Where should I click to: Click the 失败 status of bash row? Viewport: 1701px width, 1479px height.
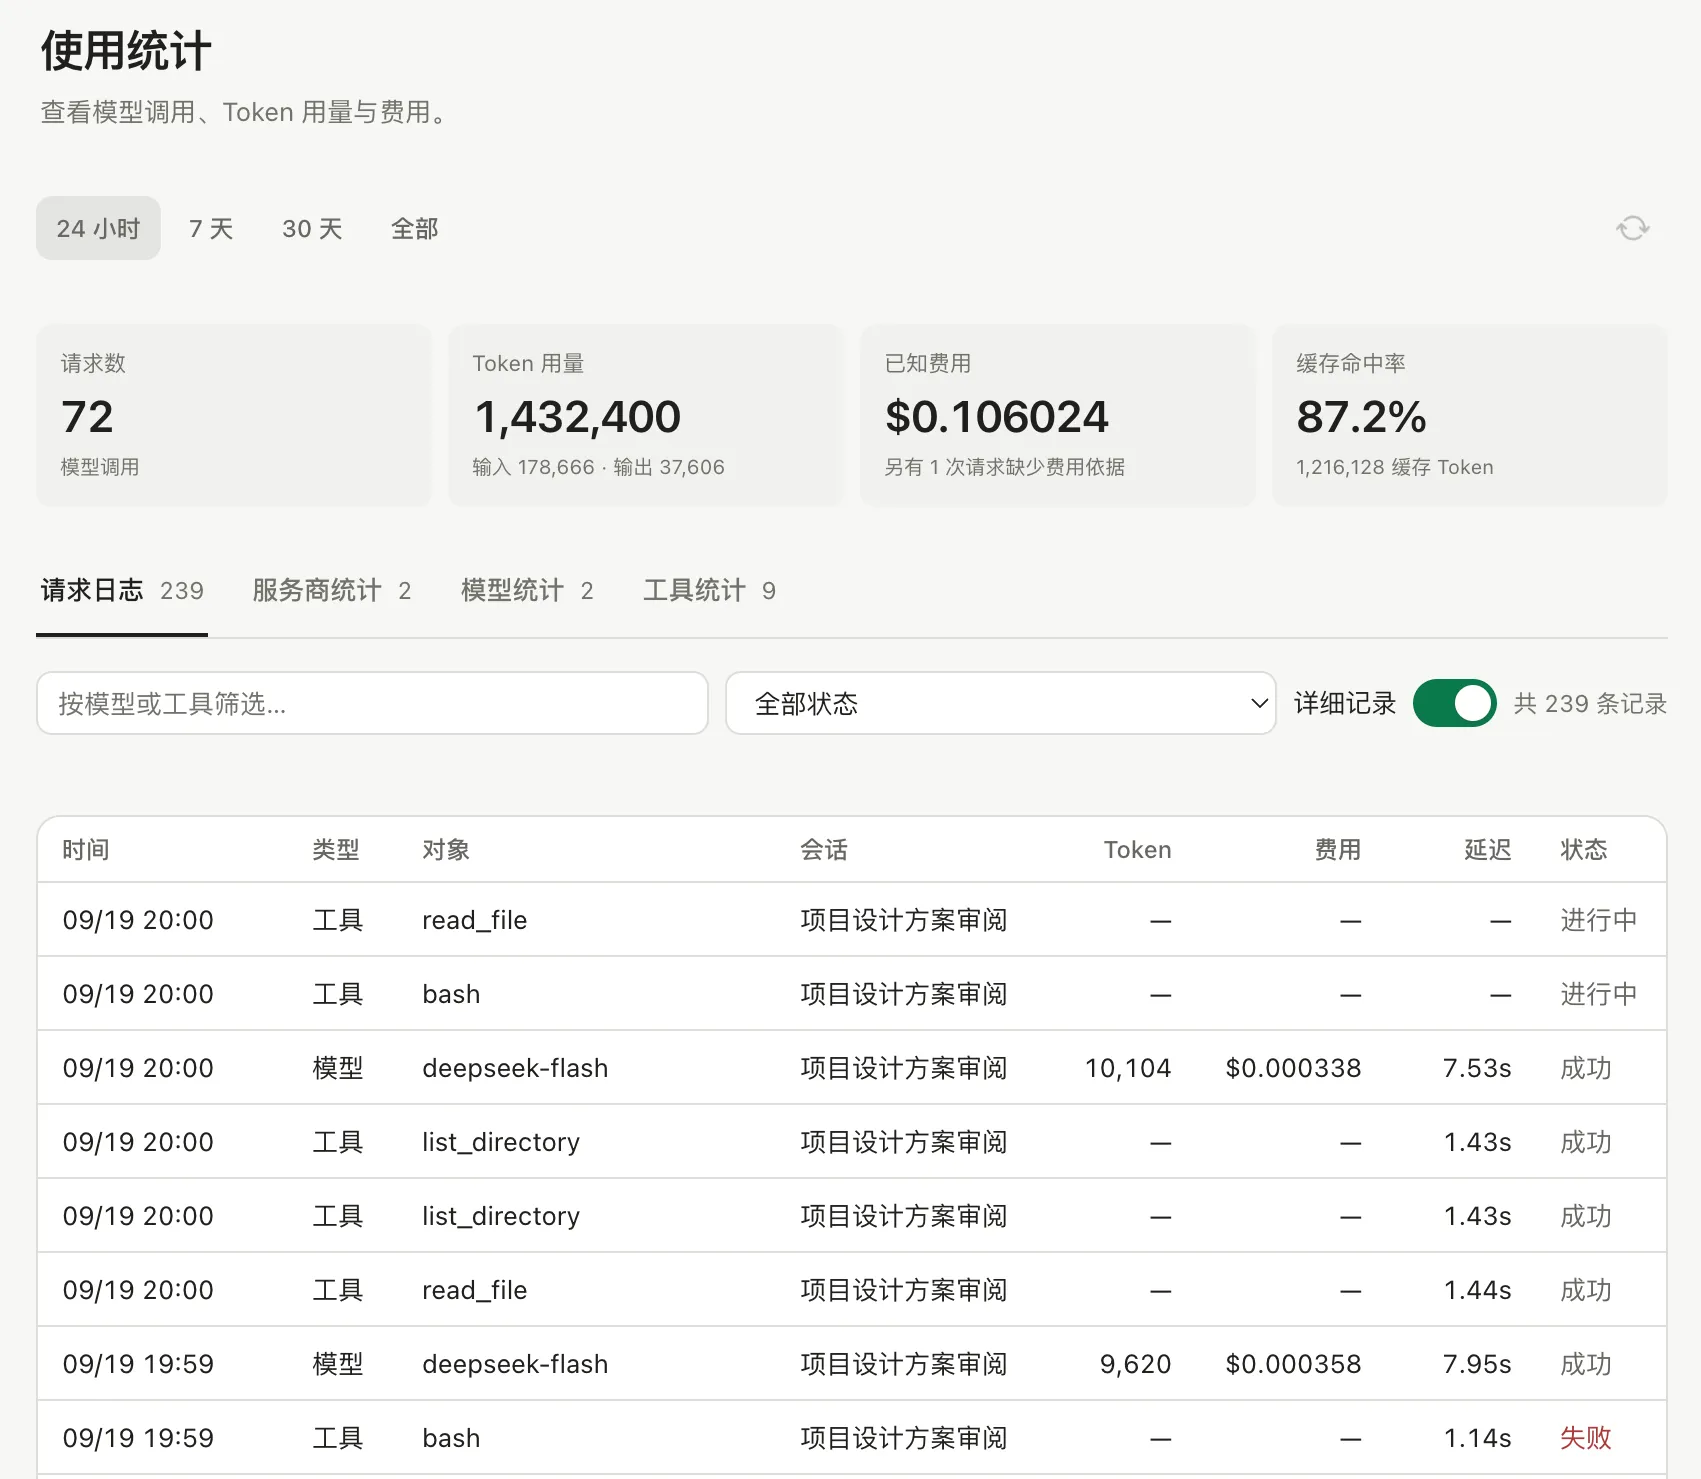pyautogui.click(x=1586, y=1438)
